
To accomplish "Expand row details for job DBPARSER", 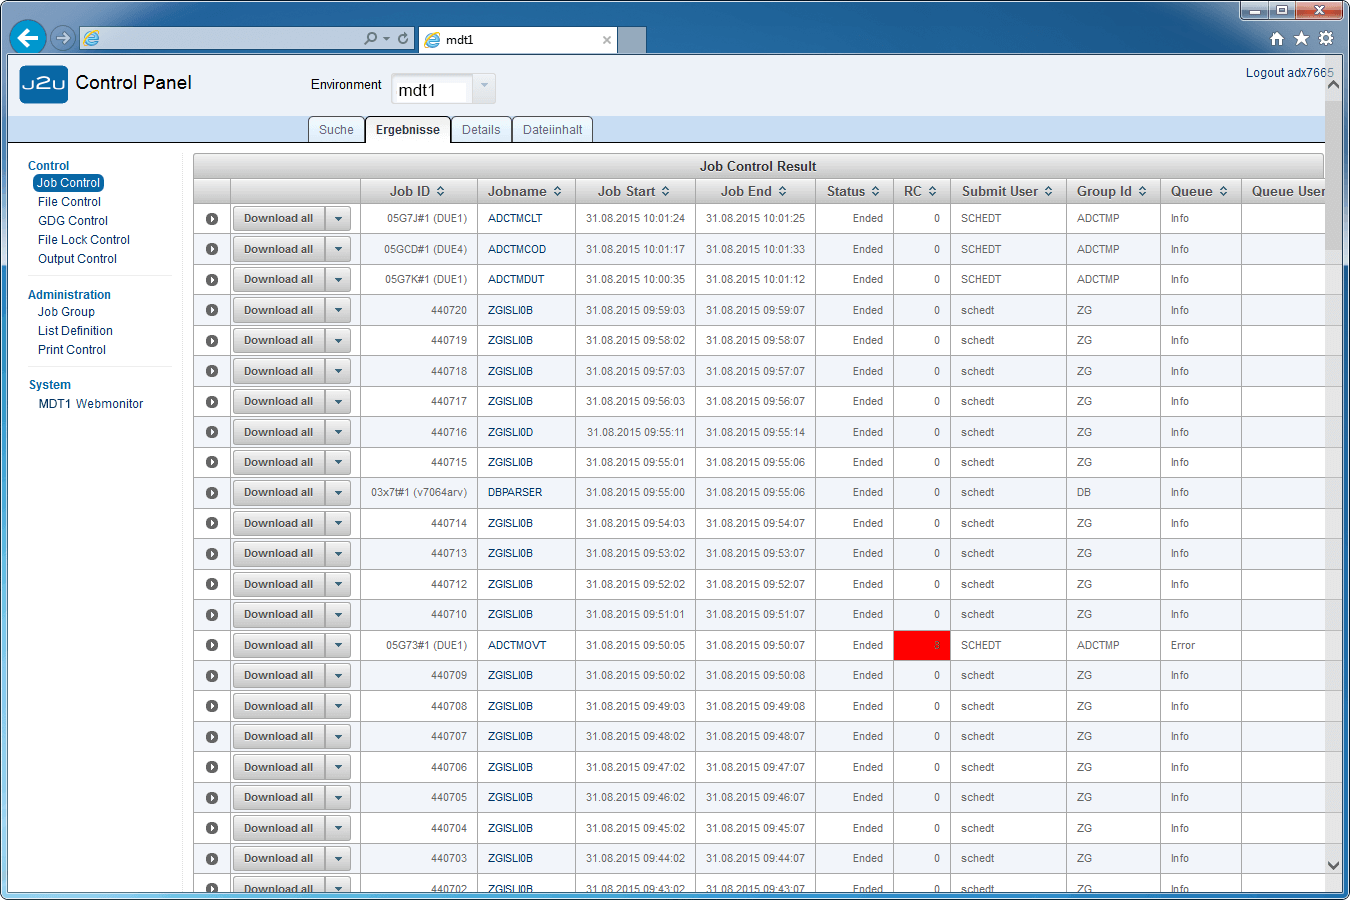I will 212,493.
